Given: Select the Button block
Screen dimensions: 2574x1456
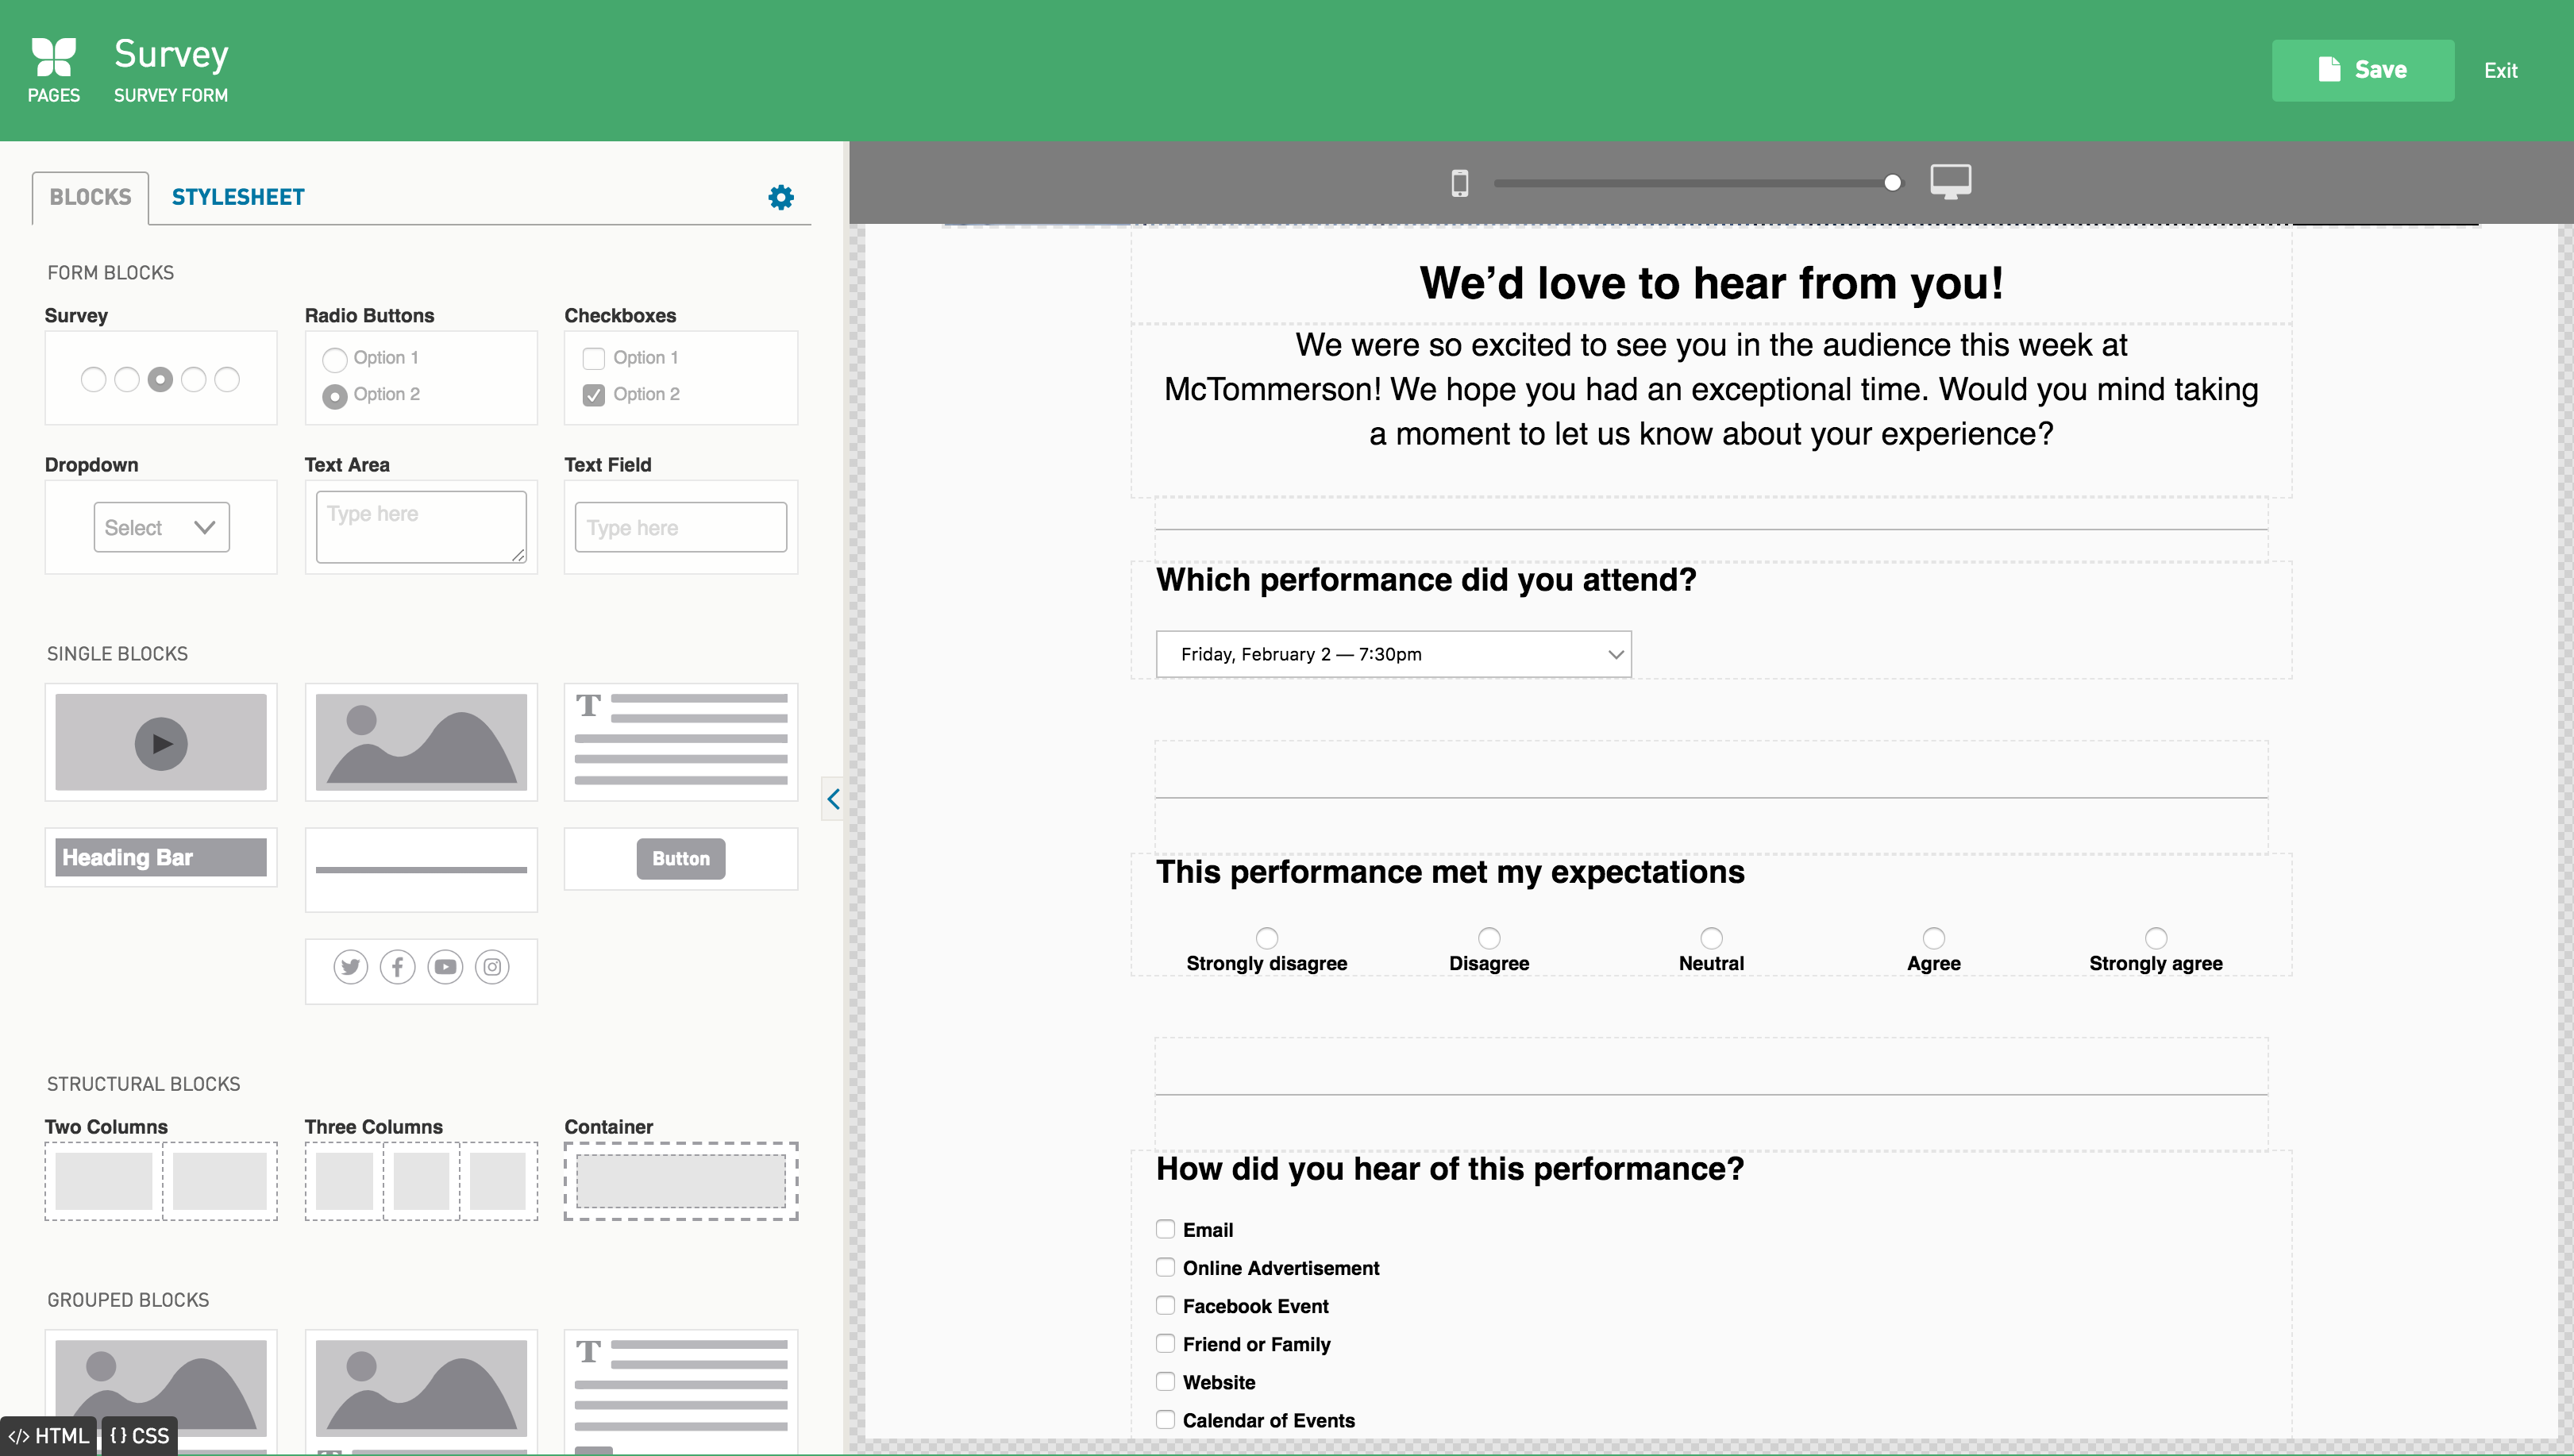Looking at the screenshot, I should (x=681, y=858).
